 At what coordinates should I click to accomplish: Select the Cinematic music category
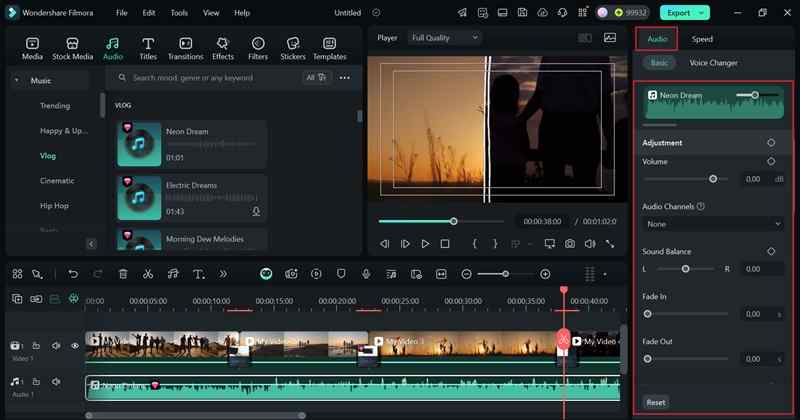coord(57,181)
